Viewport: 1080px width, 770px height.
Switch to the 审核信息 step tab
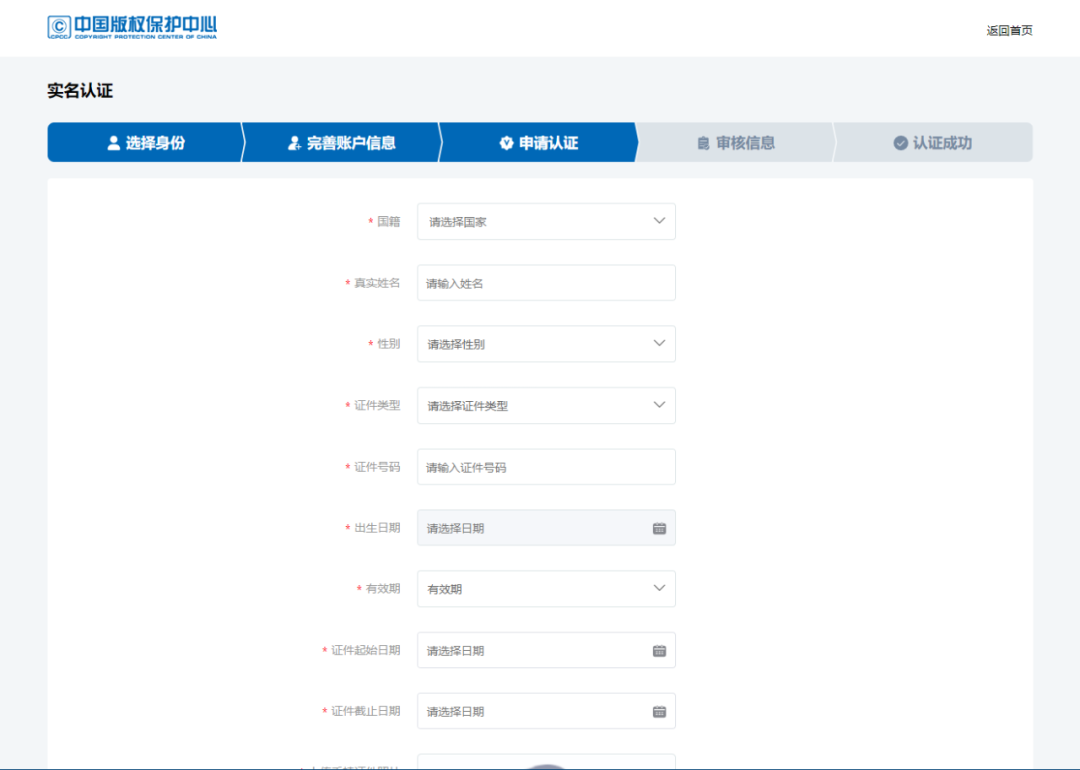(x=736, y=142)
